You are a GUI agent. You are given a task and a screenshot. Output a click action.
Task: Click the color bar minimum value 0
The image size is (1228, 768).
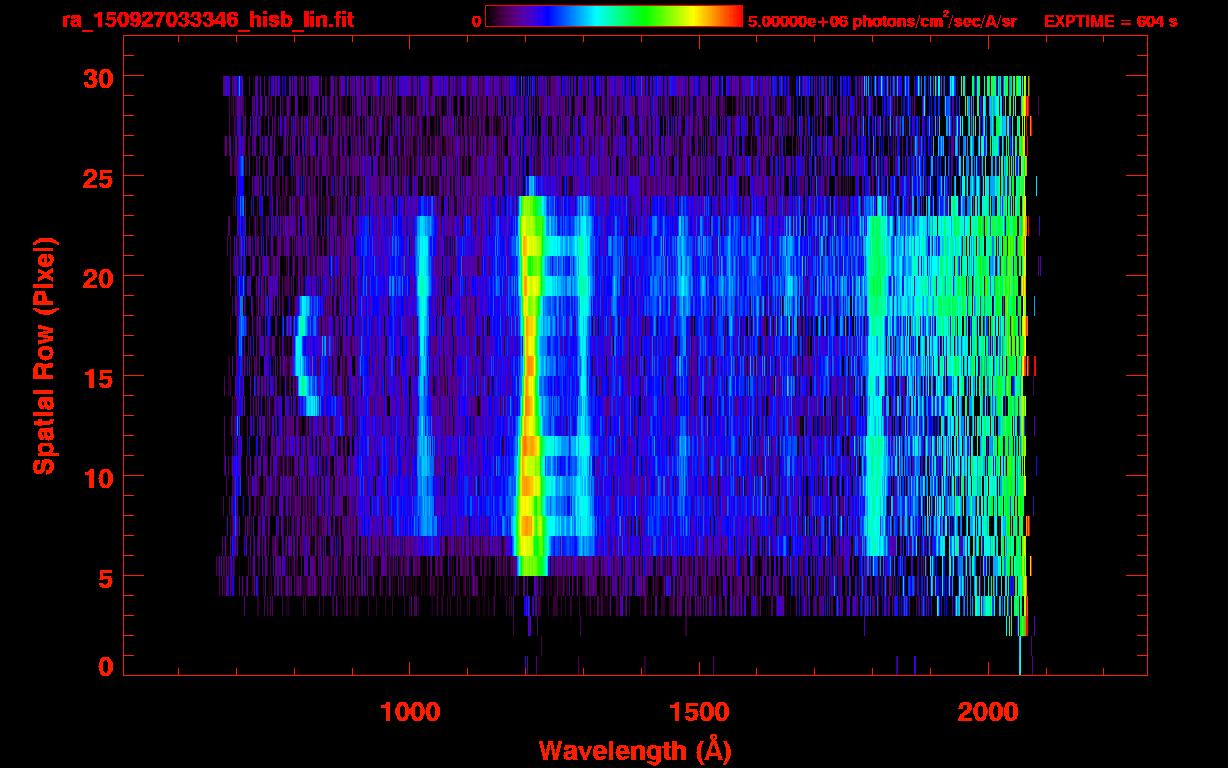(x=477, y=21)
